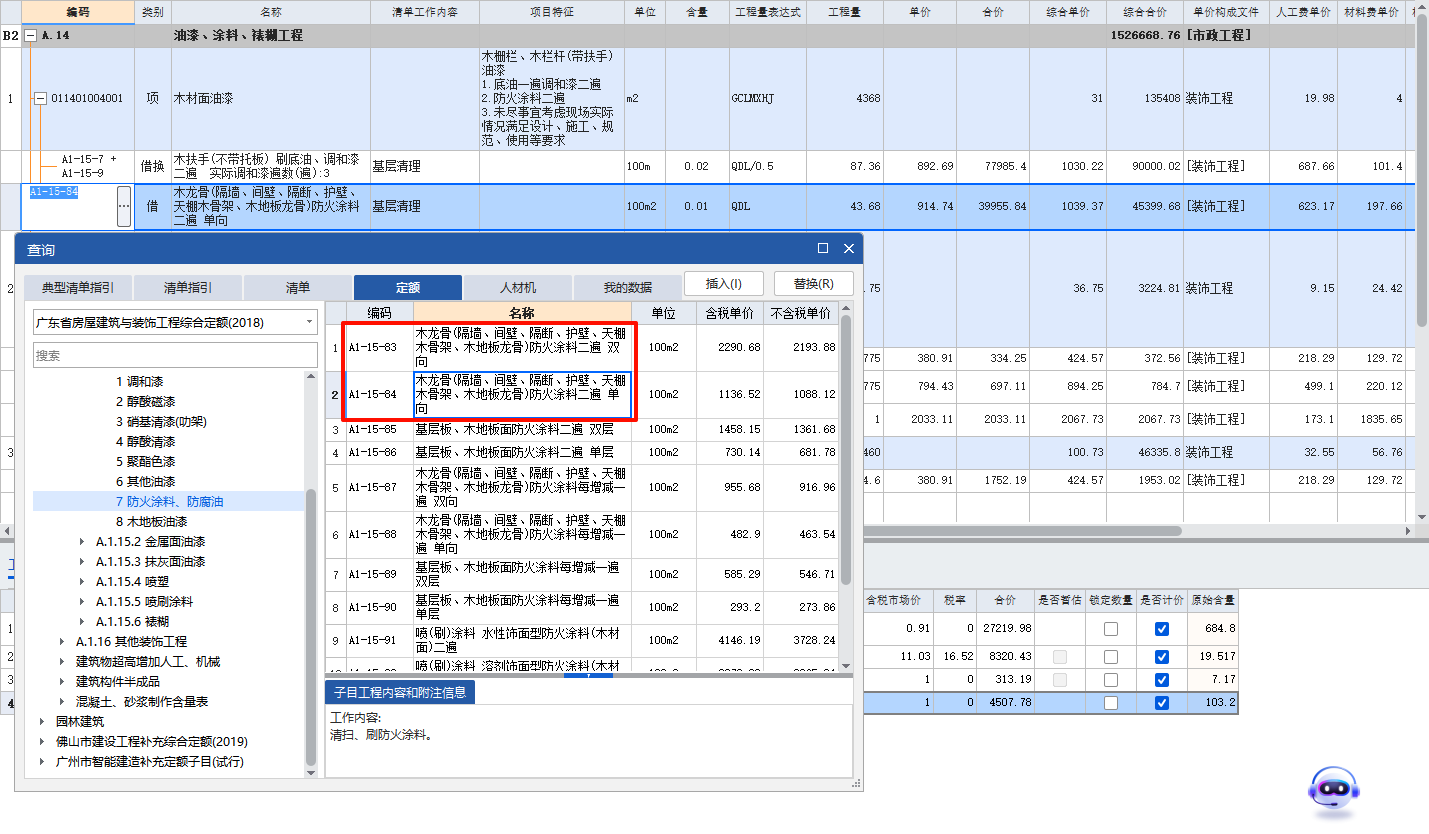Switch to the 典型清单指引 tab
The width and height of the screenshot is (1429, 834).
[x=78, y=288]
